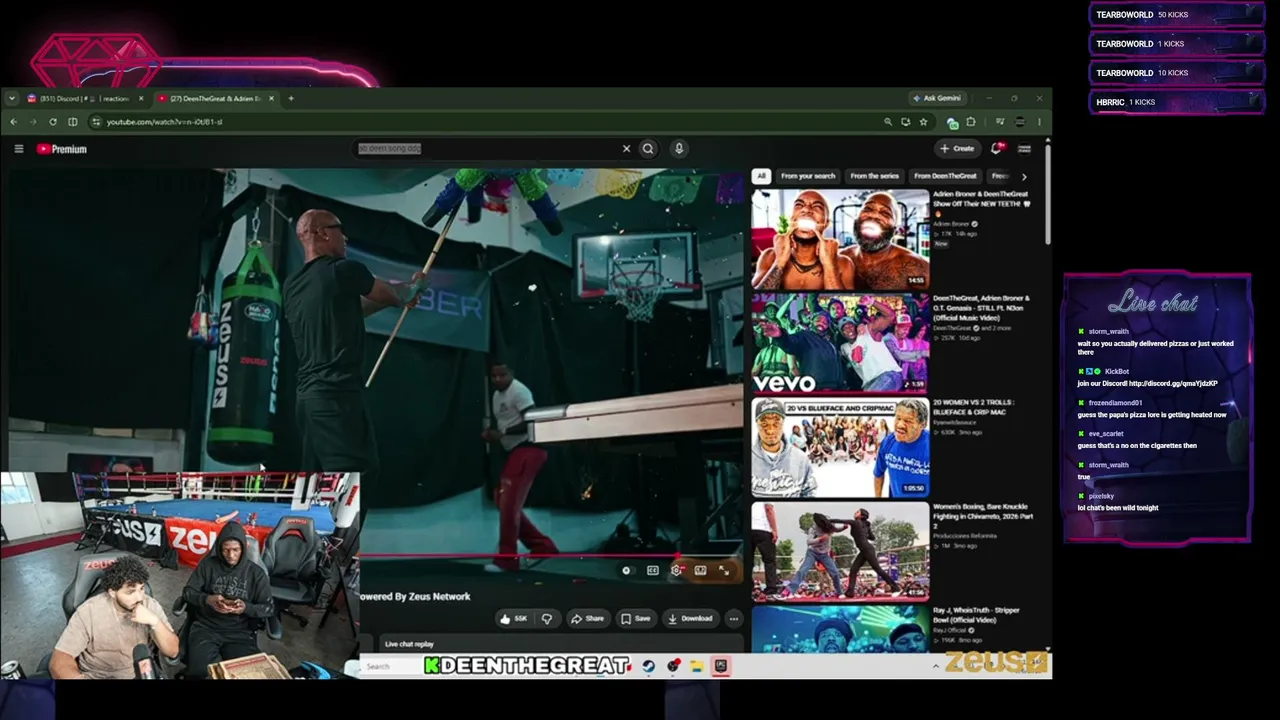The width and height of the screenshot is (1280, 720).
Task: Toggle the browser side panel icon
Action: (x=73, y=122)
